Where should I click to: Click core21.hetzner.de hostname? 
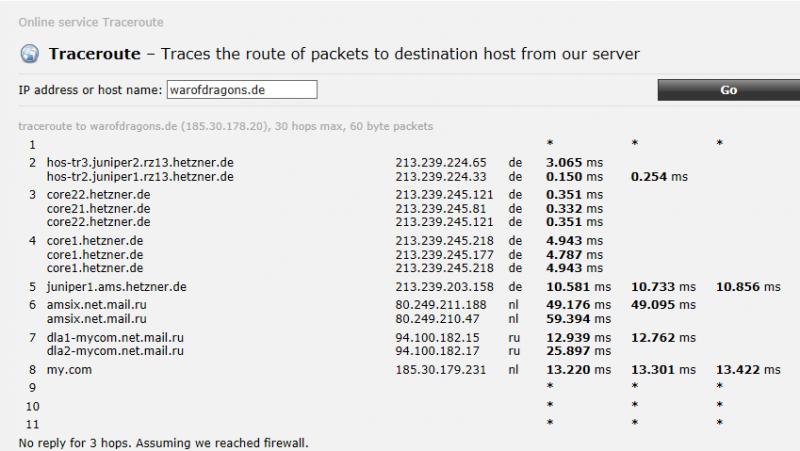coord(98,209)
